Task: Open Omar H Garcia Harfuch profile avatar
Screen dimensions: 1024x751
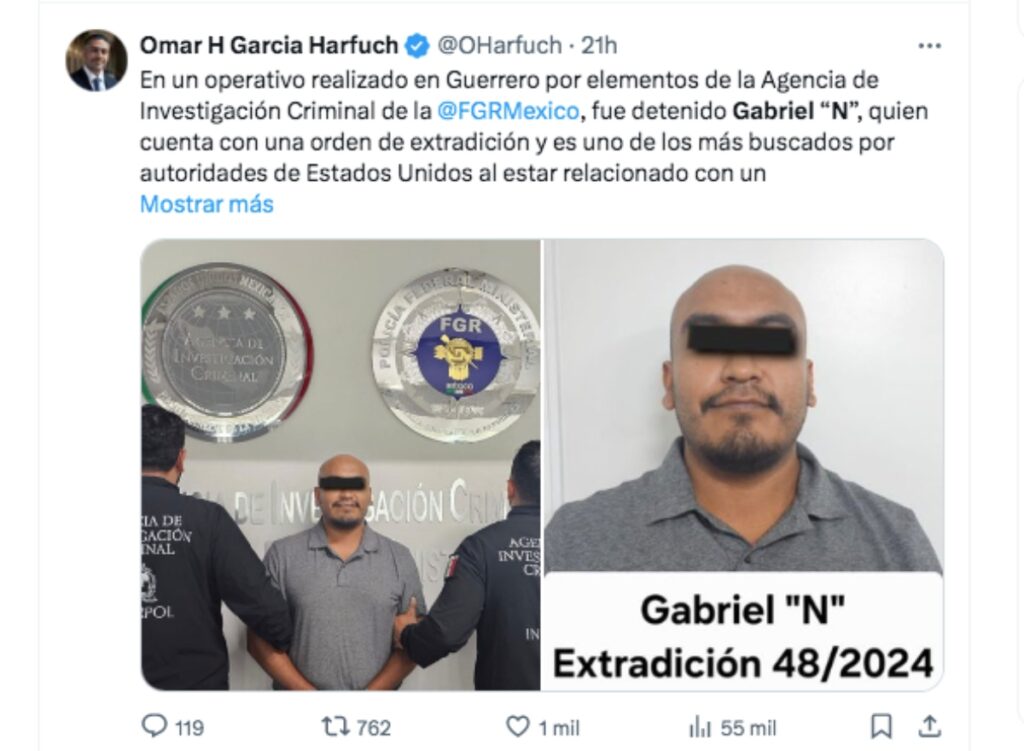Action: point(96,60)
